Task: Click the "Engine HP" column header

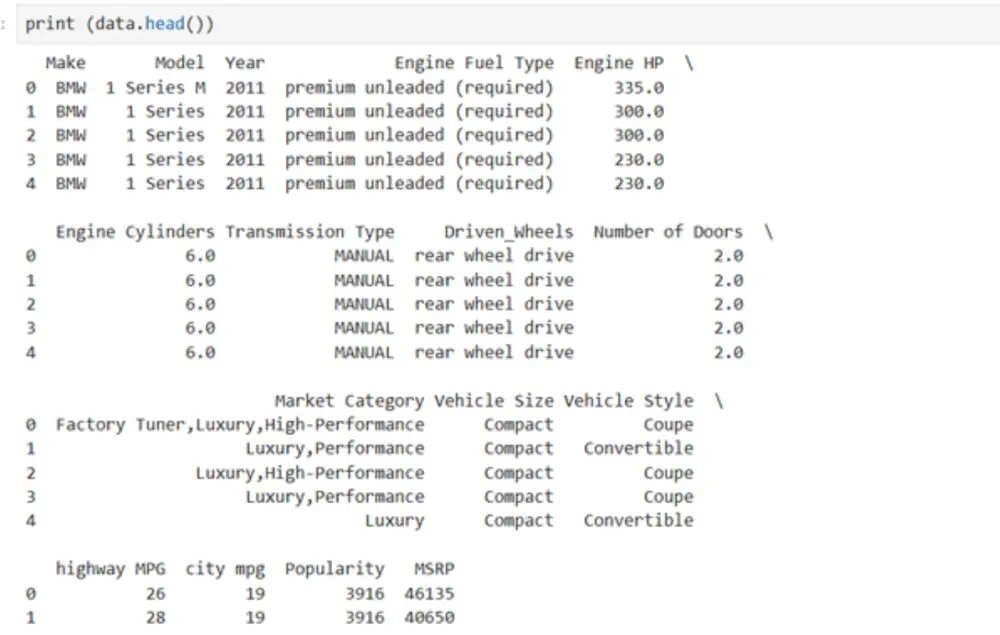Action: point(619,63)
